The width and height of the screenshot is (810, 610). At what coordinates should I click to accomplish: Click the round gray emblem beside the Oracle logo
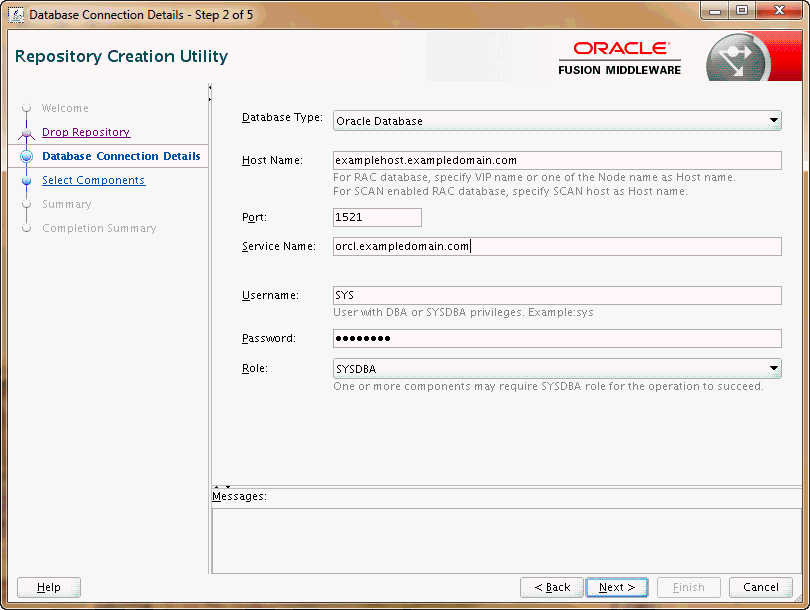(x=738, y=59)
